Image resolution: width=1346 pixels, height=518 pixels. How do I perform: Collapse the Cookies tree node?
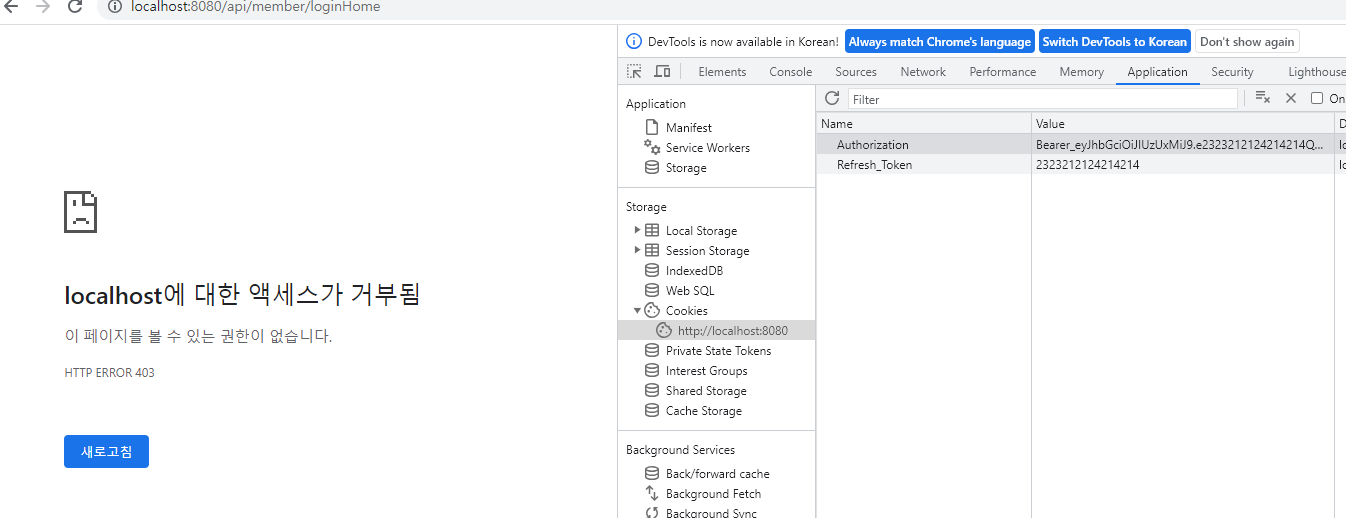[x=638, y=310]
